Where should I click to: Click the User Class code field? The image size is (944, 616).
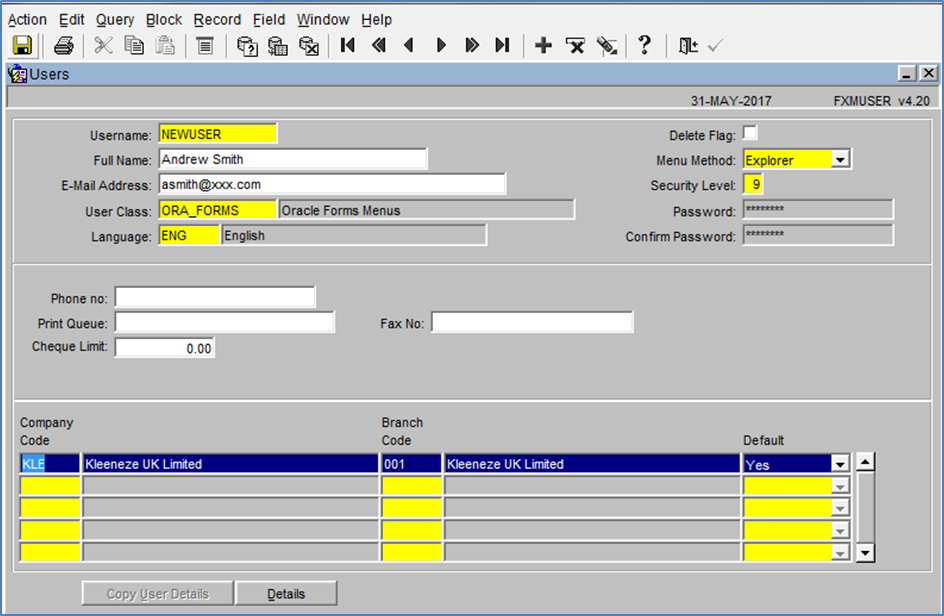[218, 210]
